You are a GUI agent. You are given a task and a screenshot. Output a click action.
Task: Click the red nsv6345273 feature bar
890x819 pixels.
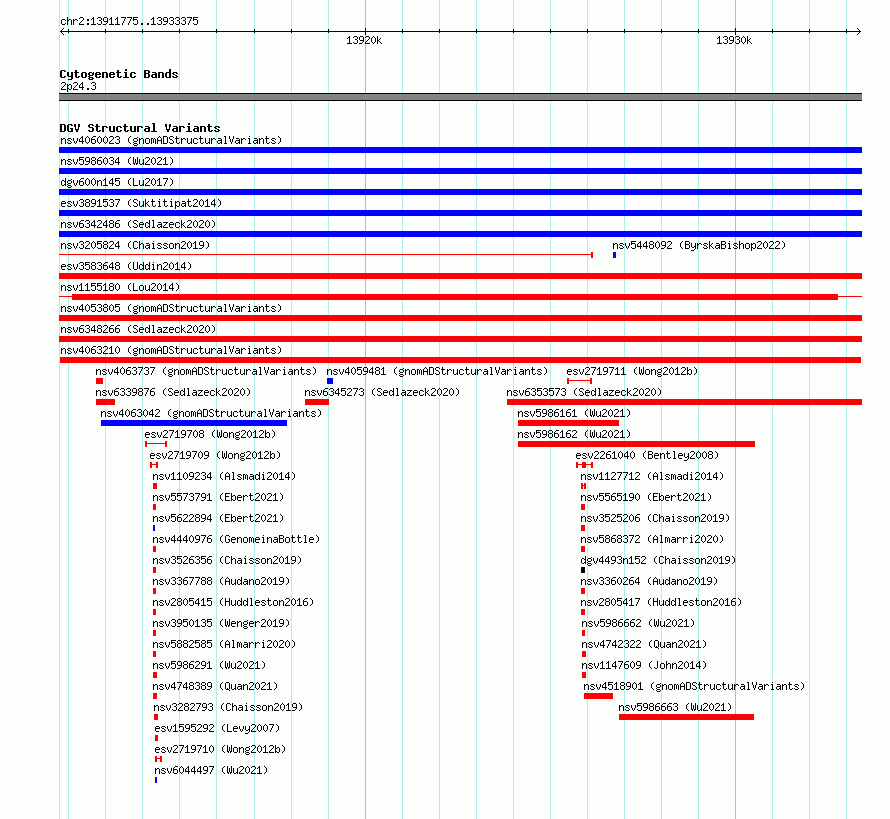[317, 402]
